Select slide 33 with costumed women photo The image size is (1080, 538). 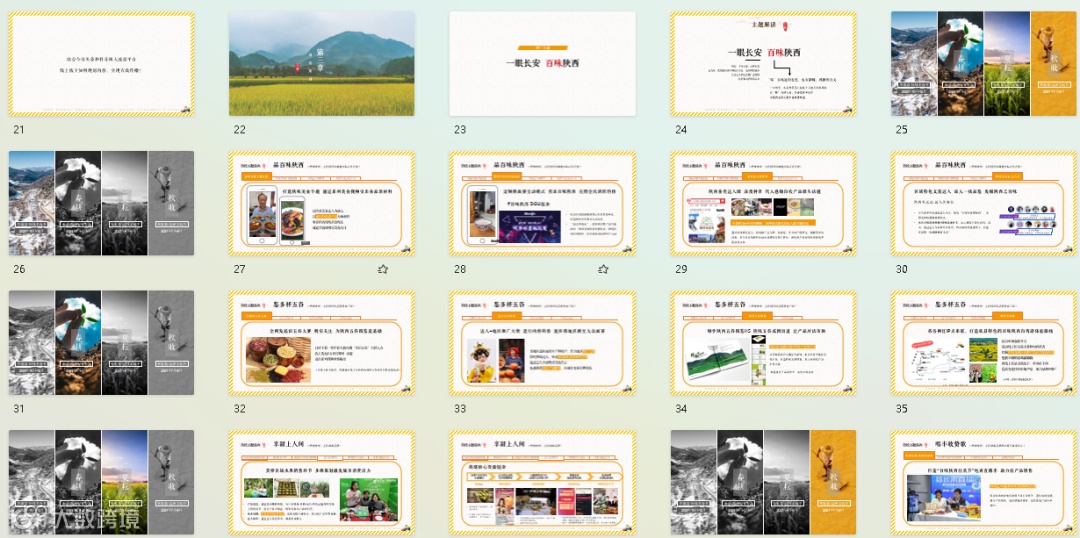tap(543, 342)
